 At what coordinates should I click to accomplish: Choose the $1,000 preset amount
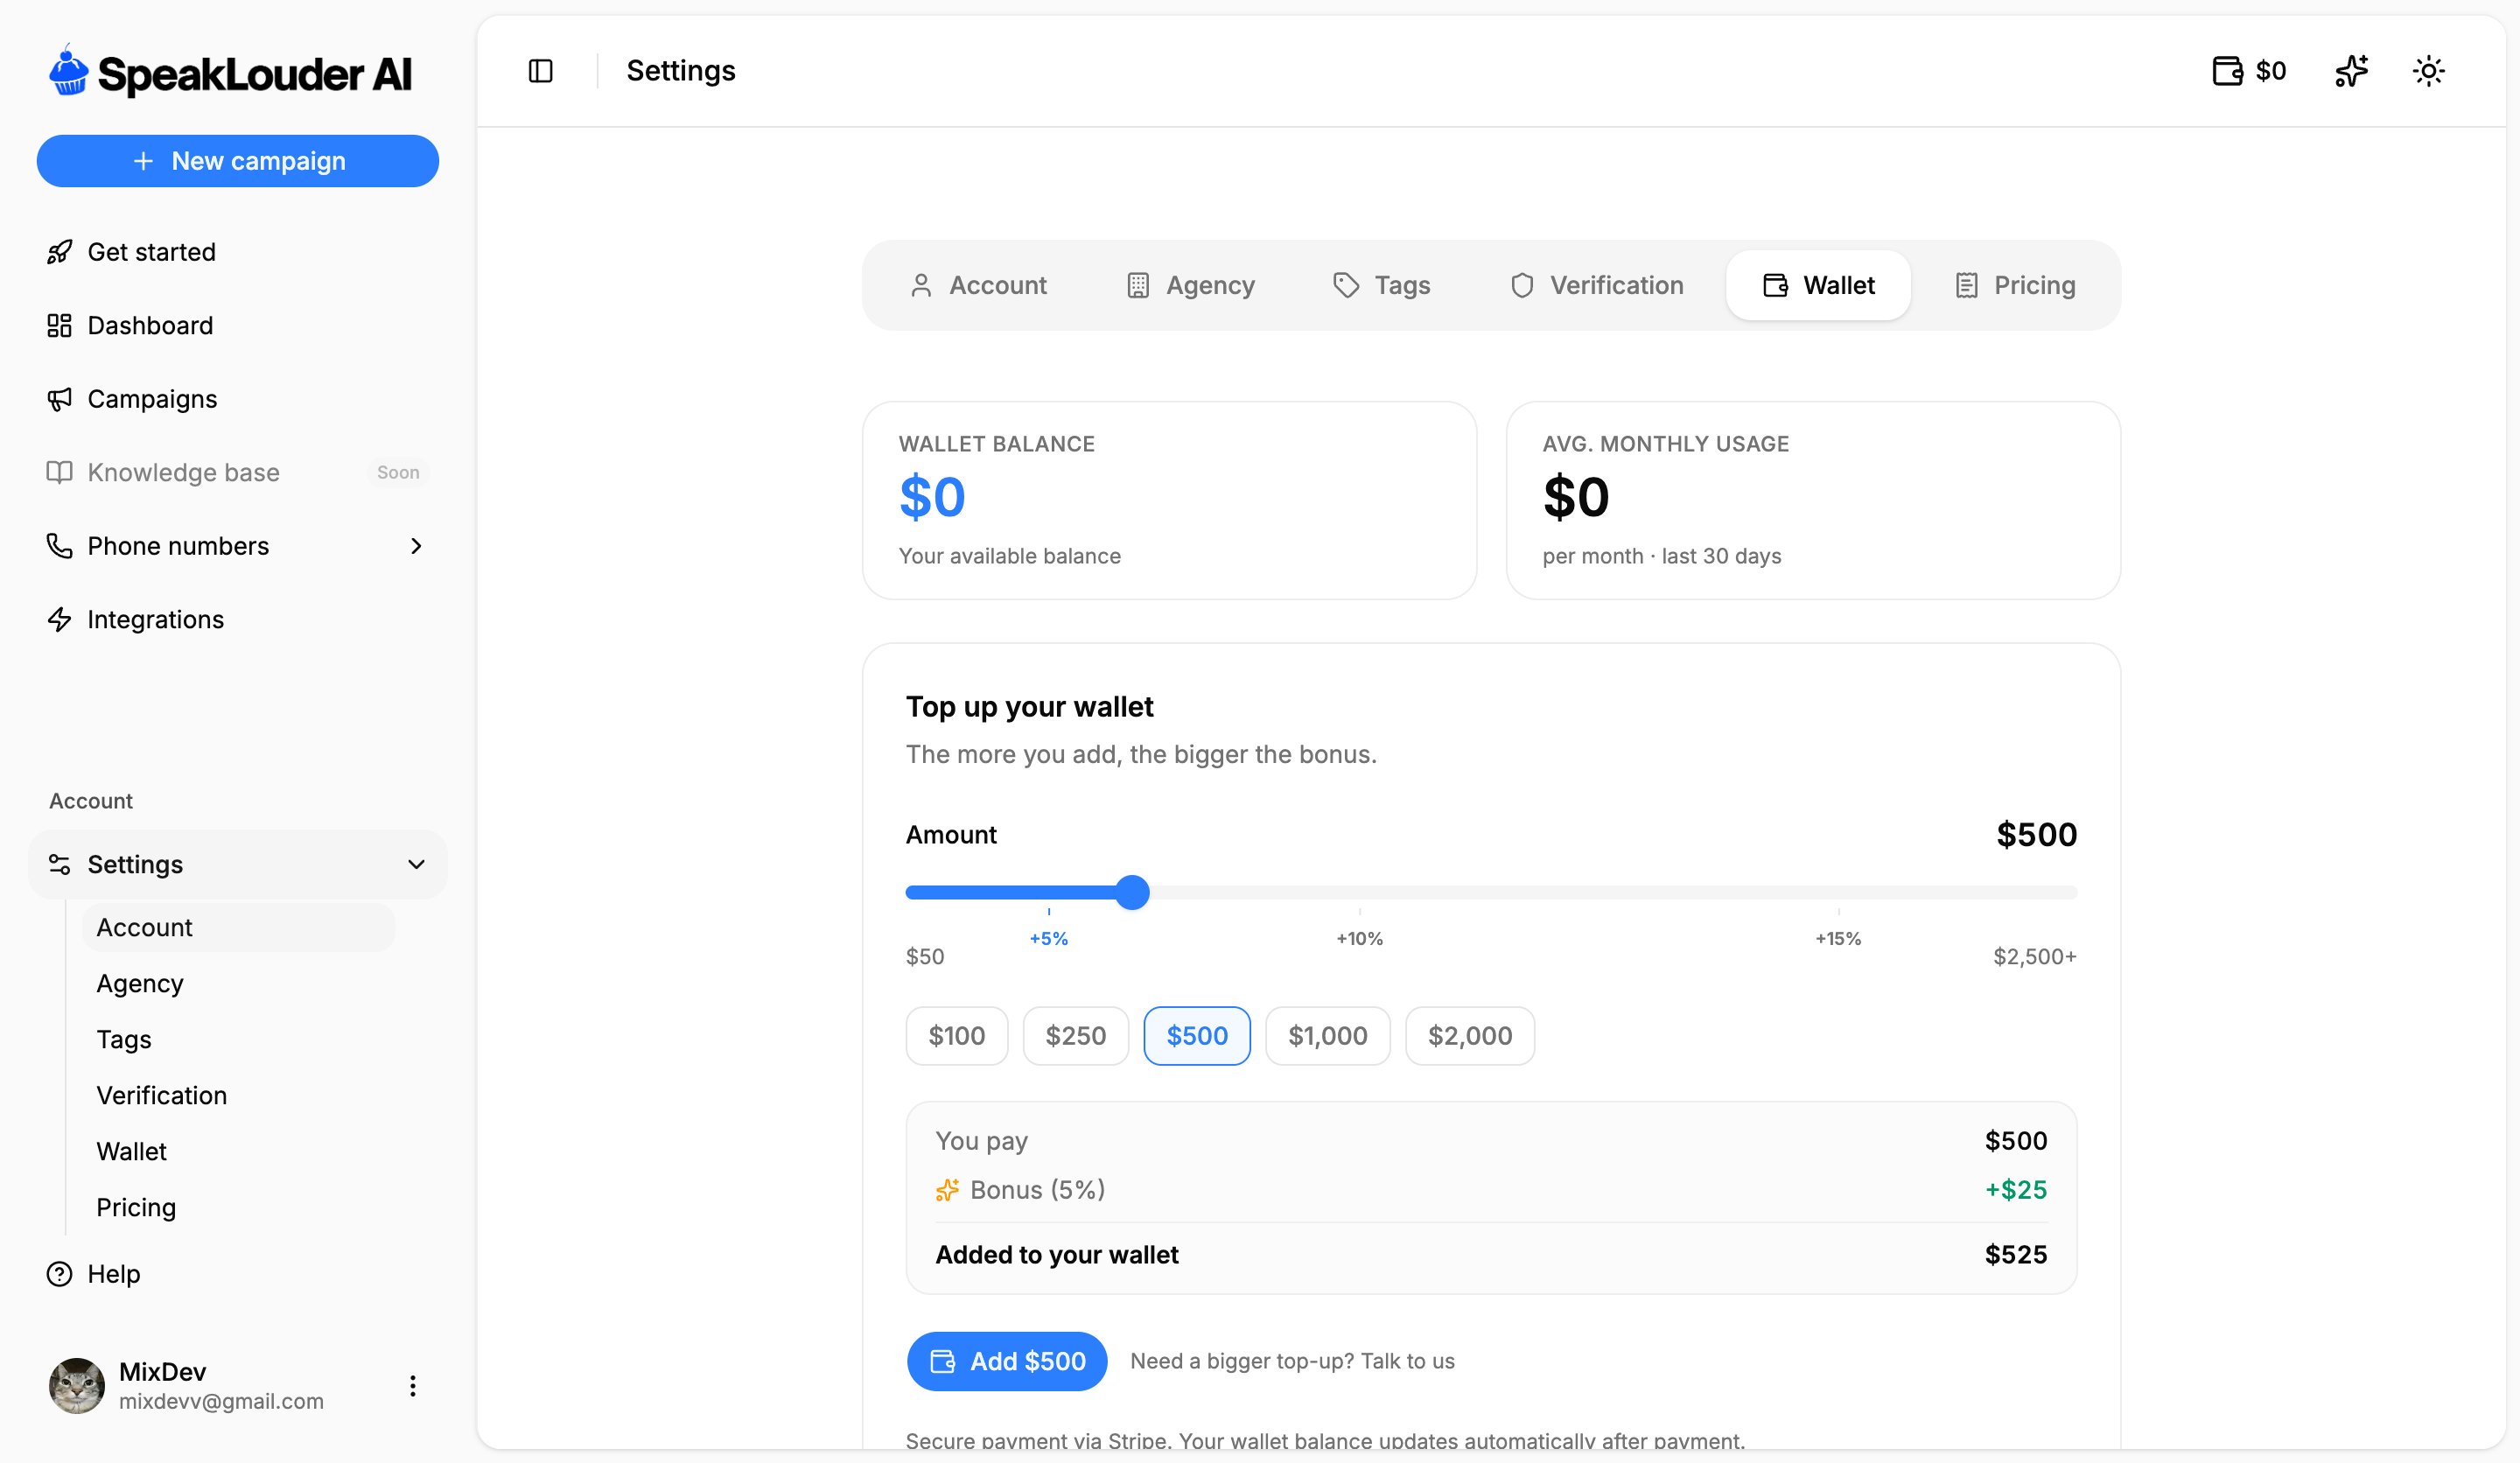1328,1036
